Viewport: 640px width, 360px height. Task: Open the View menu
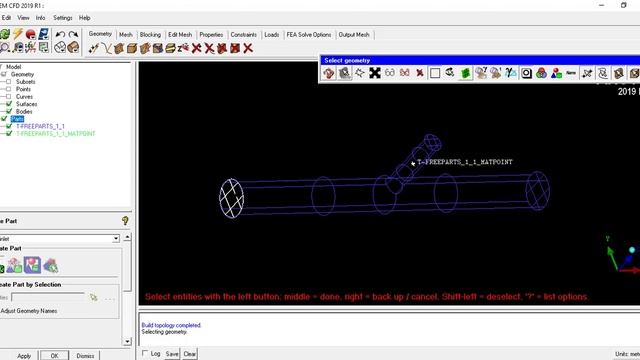coord(23,18)
